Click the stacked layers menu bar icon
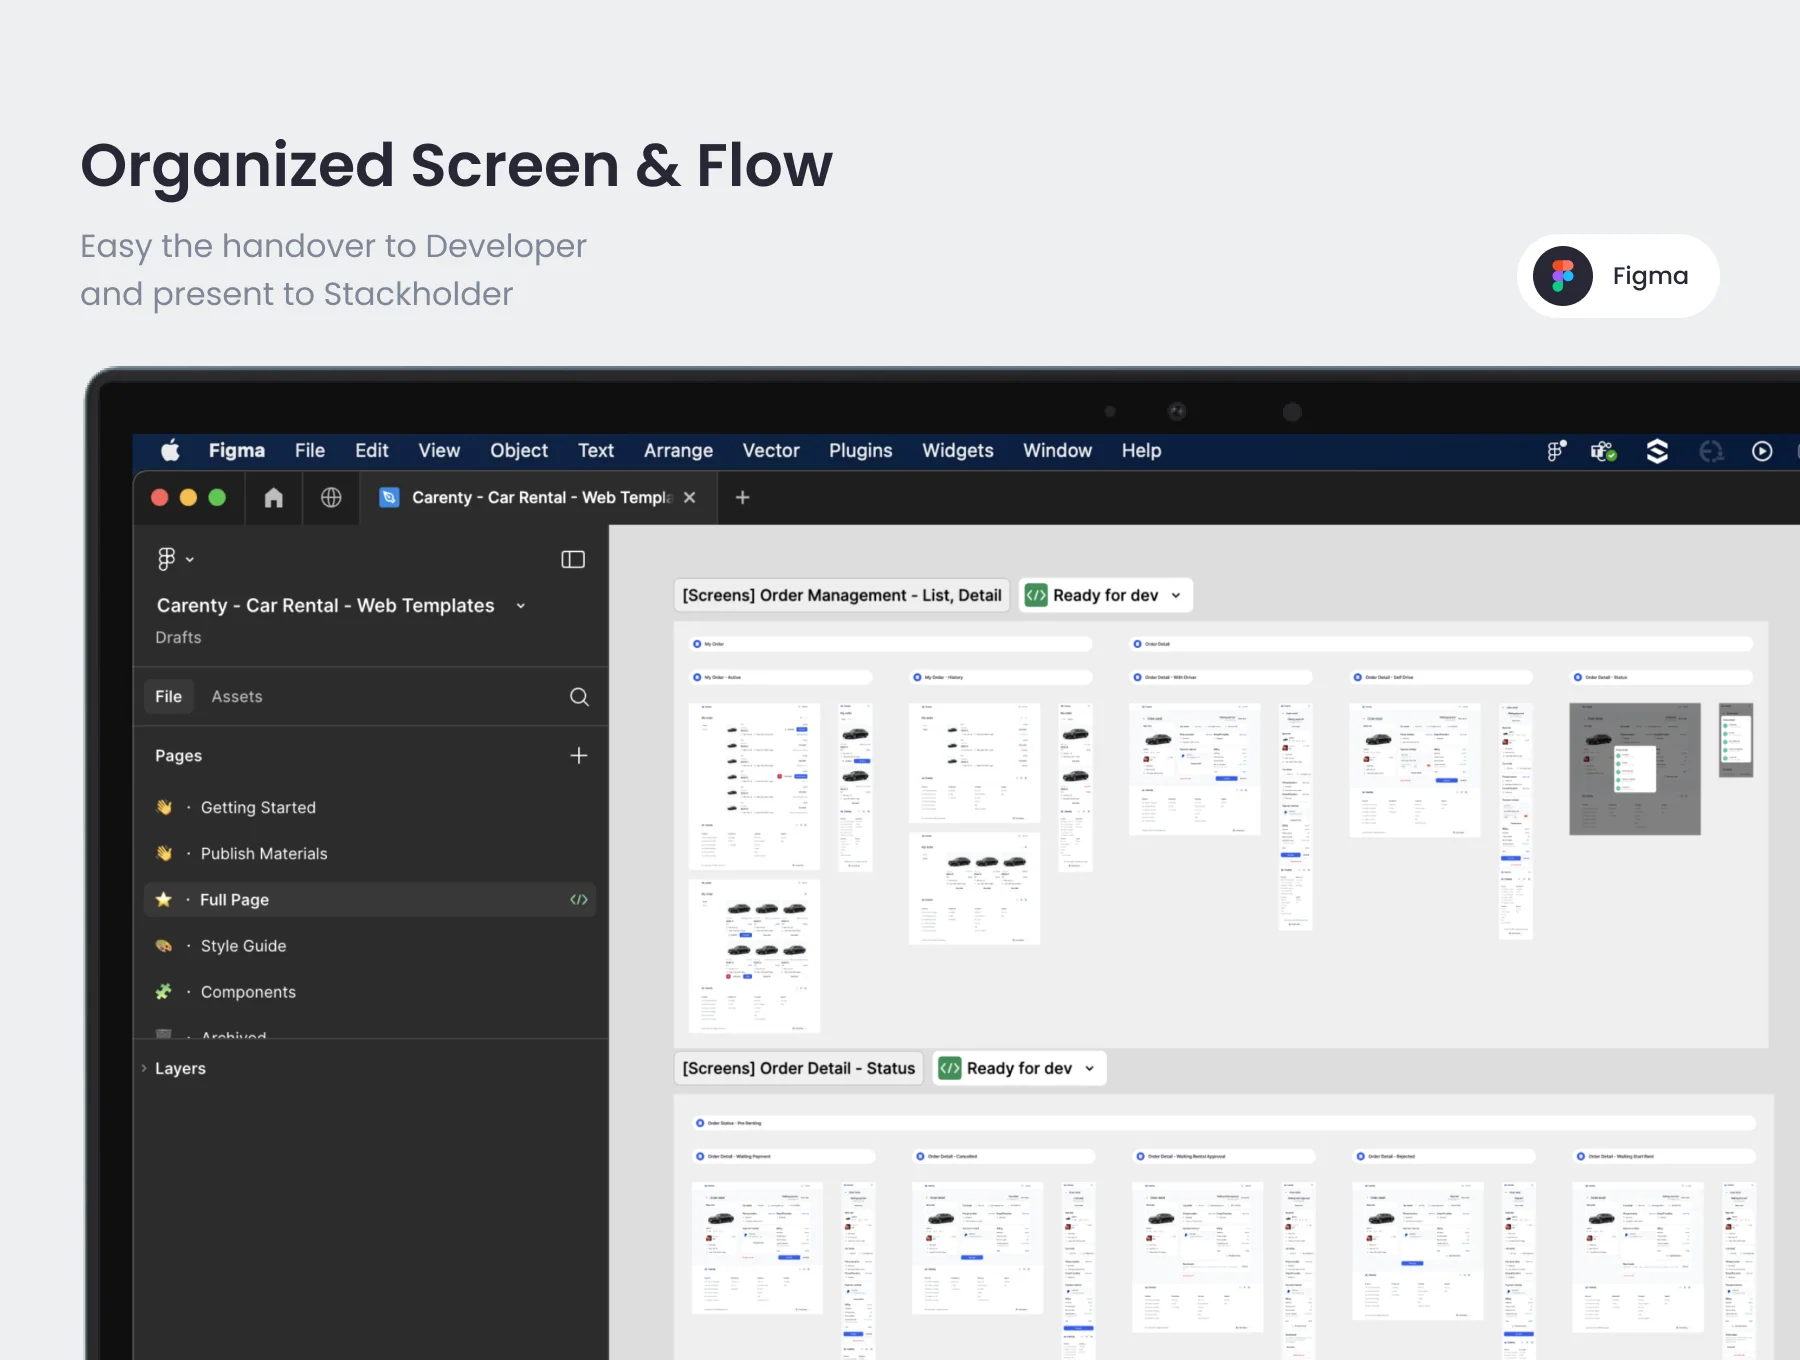 [1657, 451]
